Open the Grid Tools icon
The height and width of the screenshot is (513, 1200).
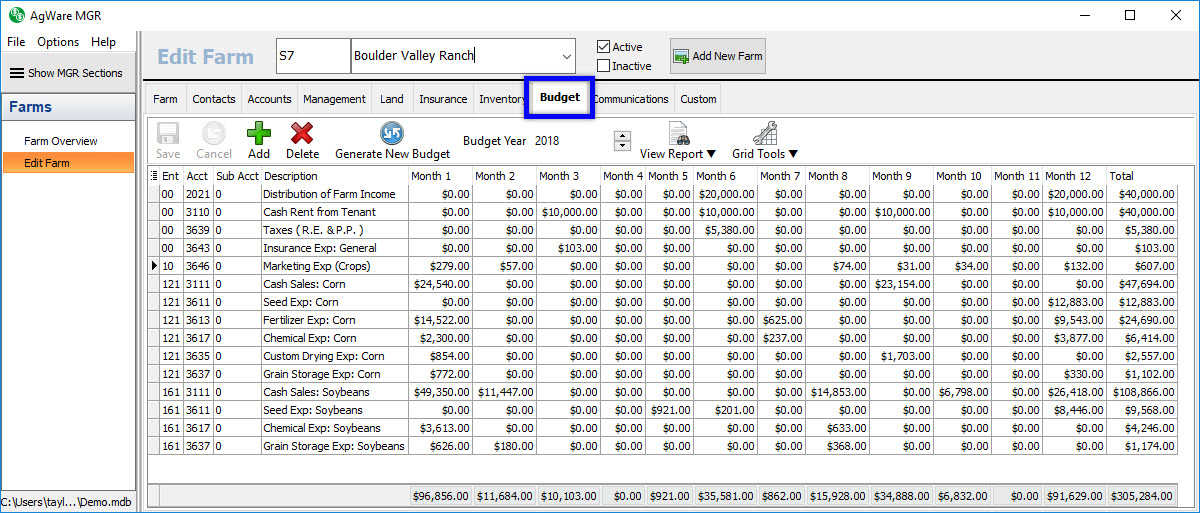coord(764,134)
